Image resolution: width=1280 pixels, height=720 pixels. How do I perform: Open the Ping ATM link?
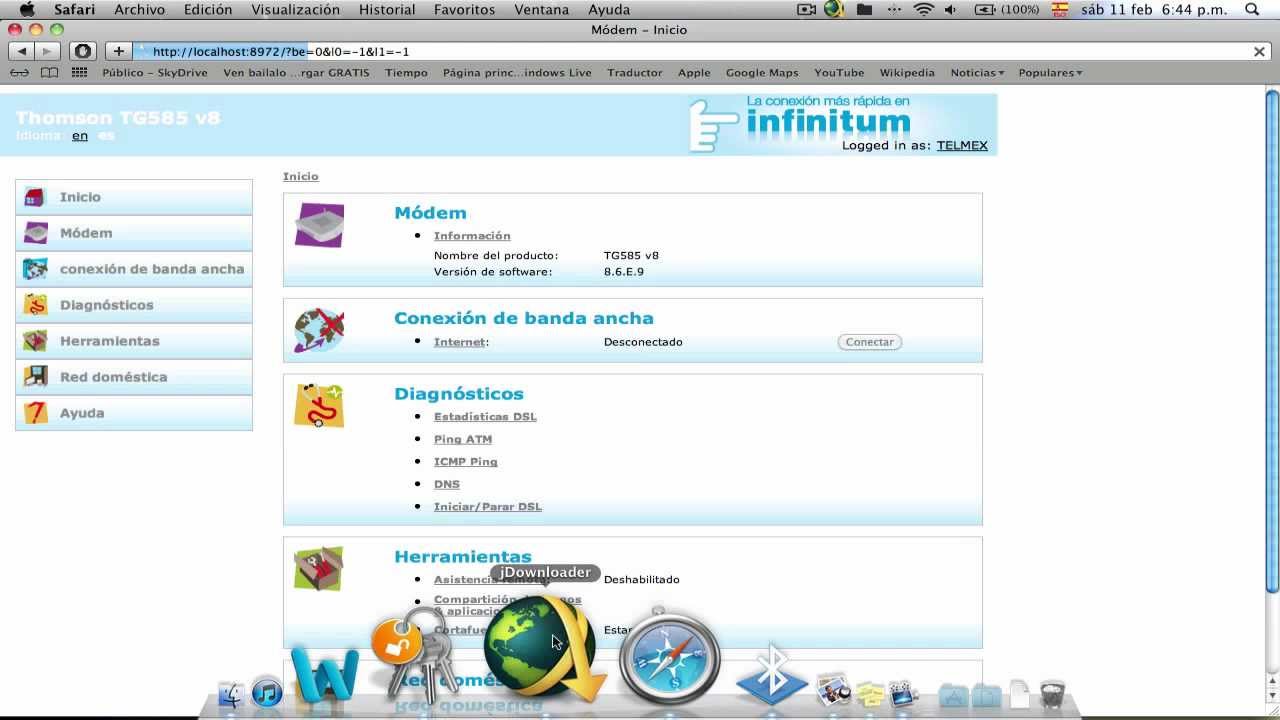[x=463, y=439]
